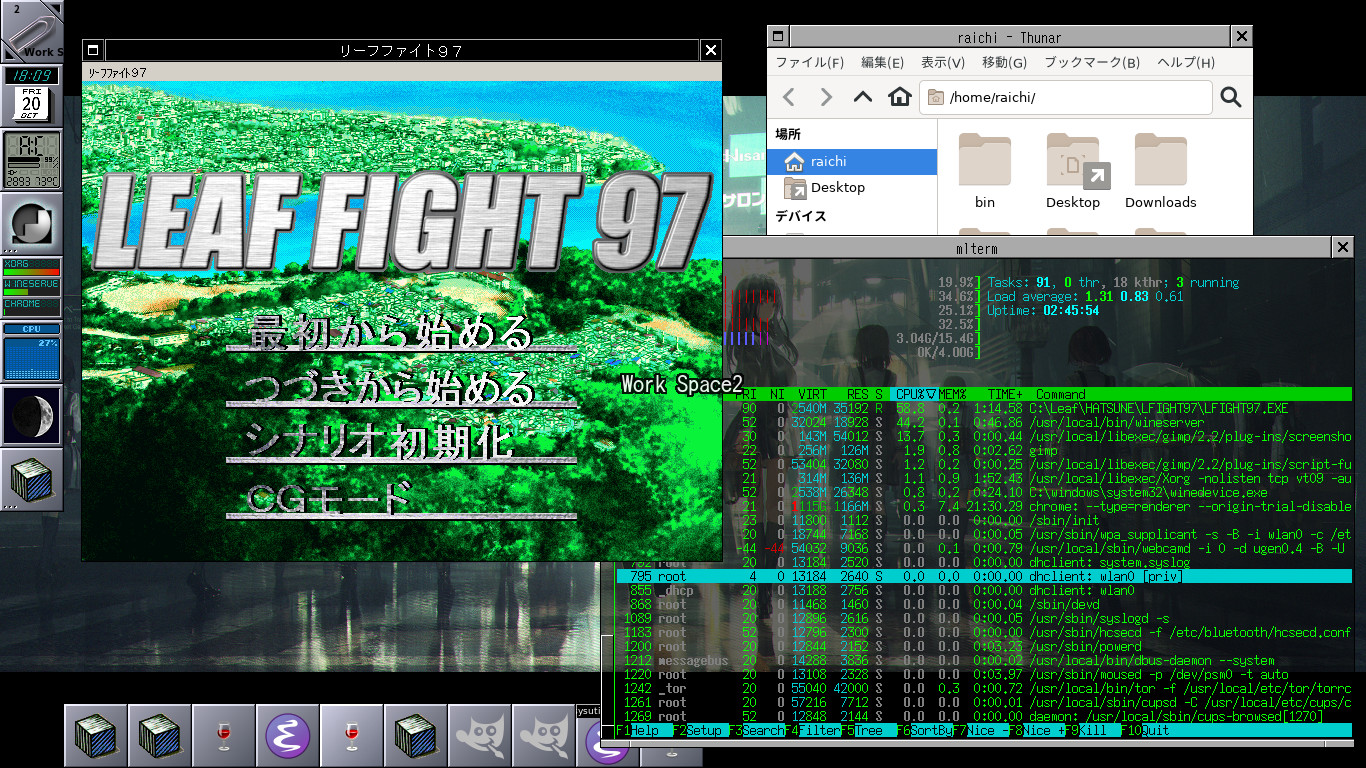Open F6 SortBy in htop footer

[926, 731]
